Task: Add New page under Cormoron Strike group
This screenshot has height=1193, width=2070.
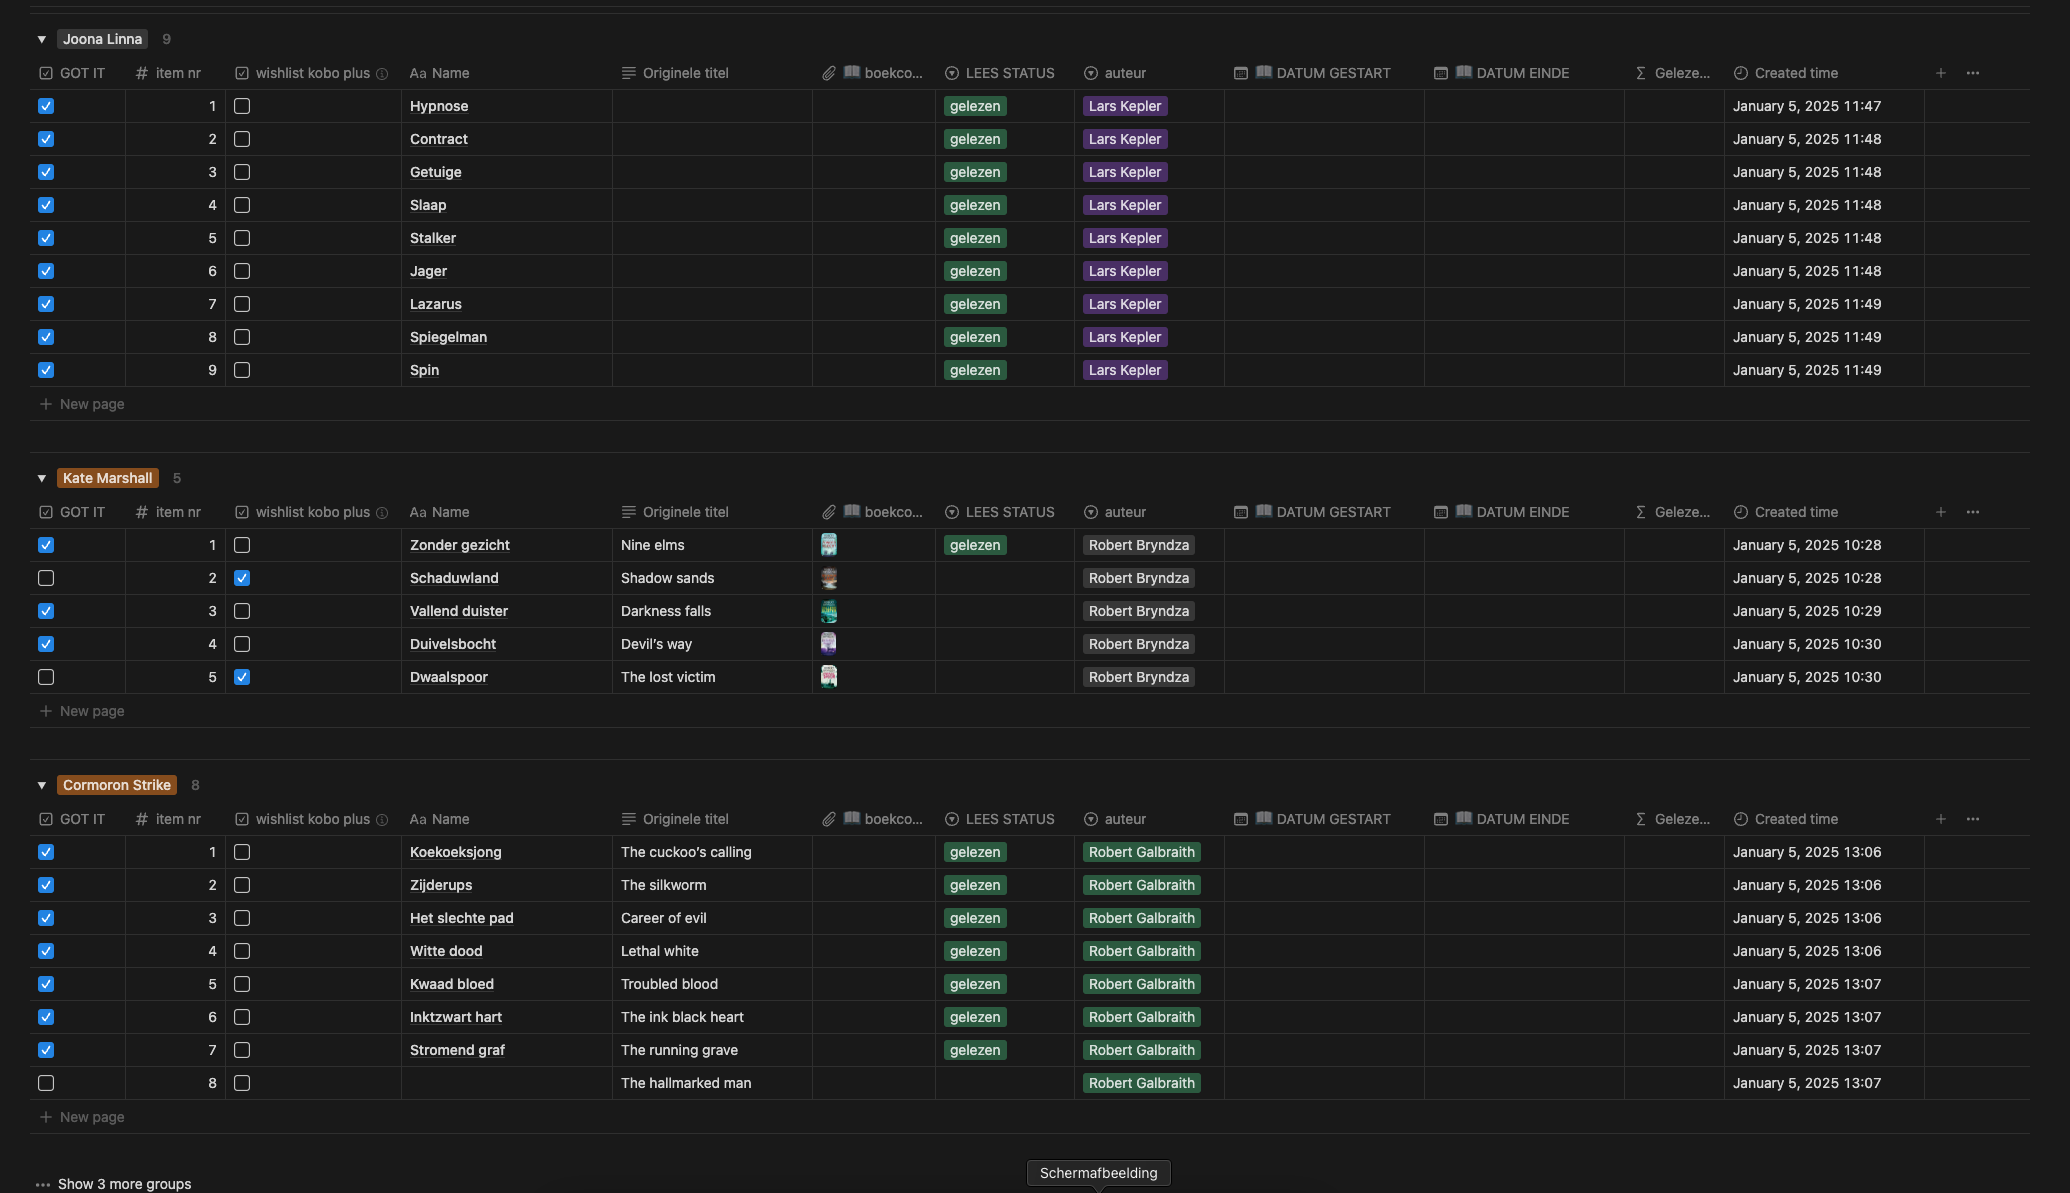Action: (91, 1117)
